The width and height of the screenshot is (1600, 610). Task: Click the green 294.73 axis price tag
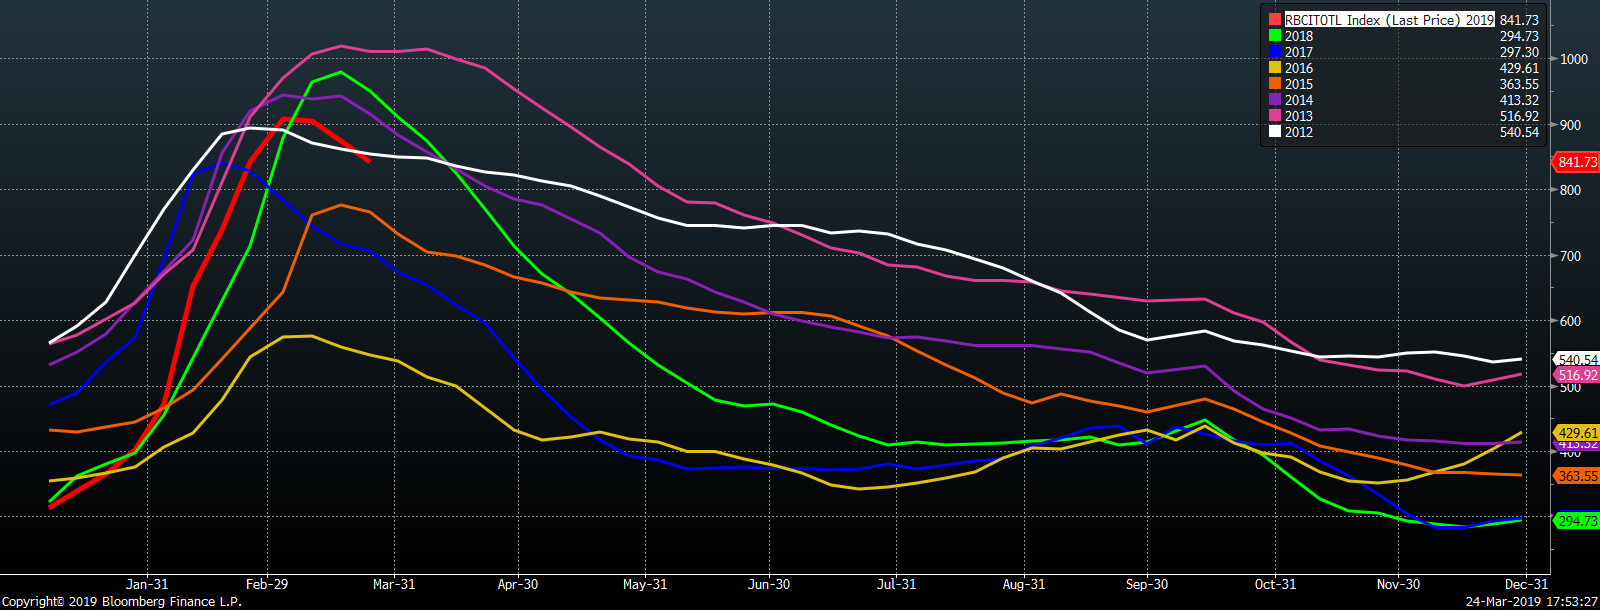[1577, 521]
